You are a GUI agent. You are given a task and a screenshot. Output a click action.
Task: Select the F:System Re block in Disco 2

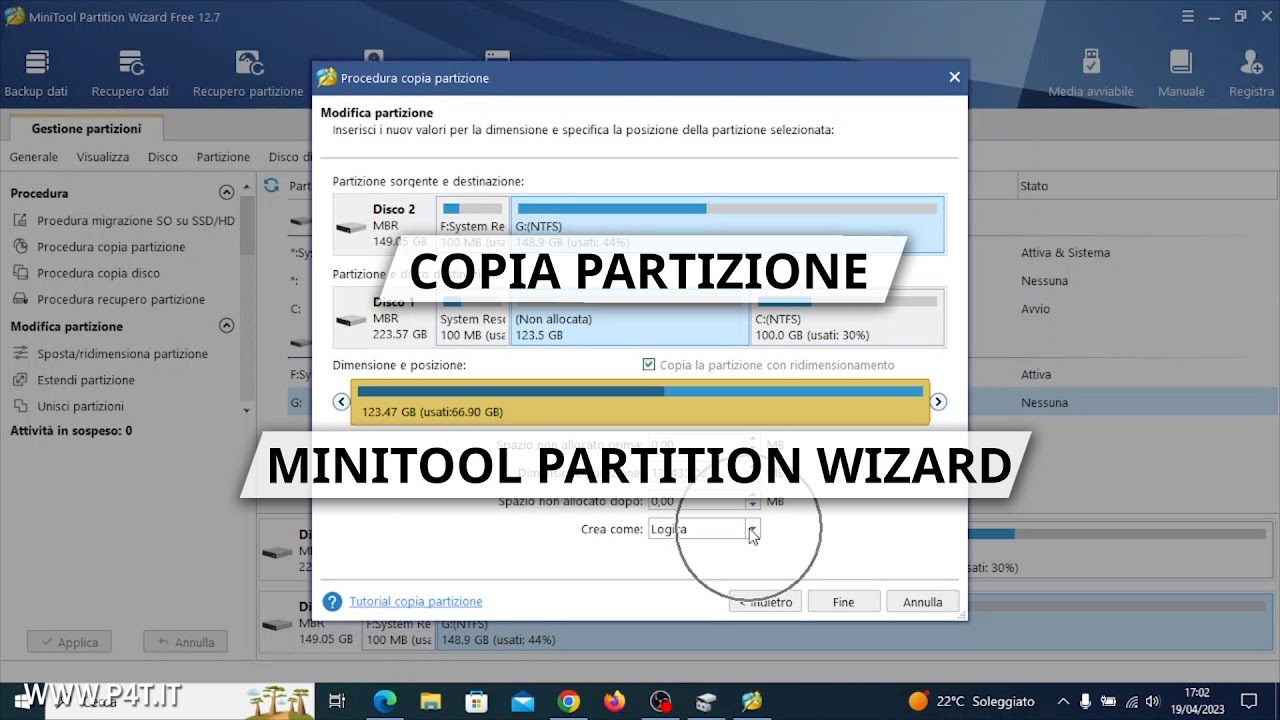pyautogui.click(x=472, y=224)
